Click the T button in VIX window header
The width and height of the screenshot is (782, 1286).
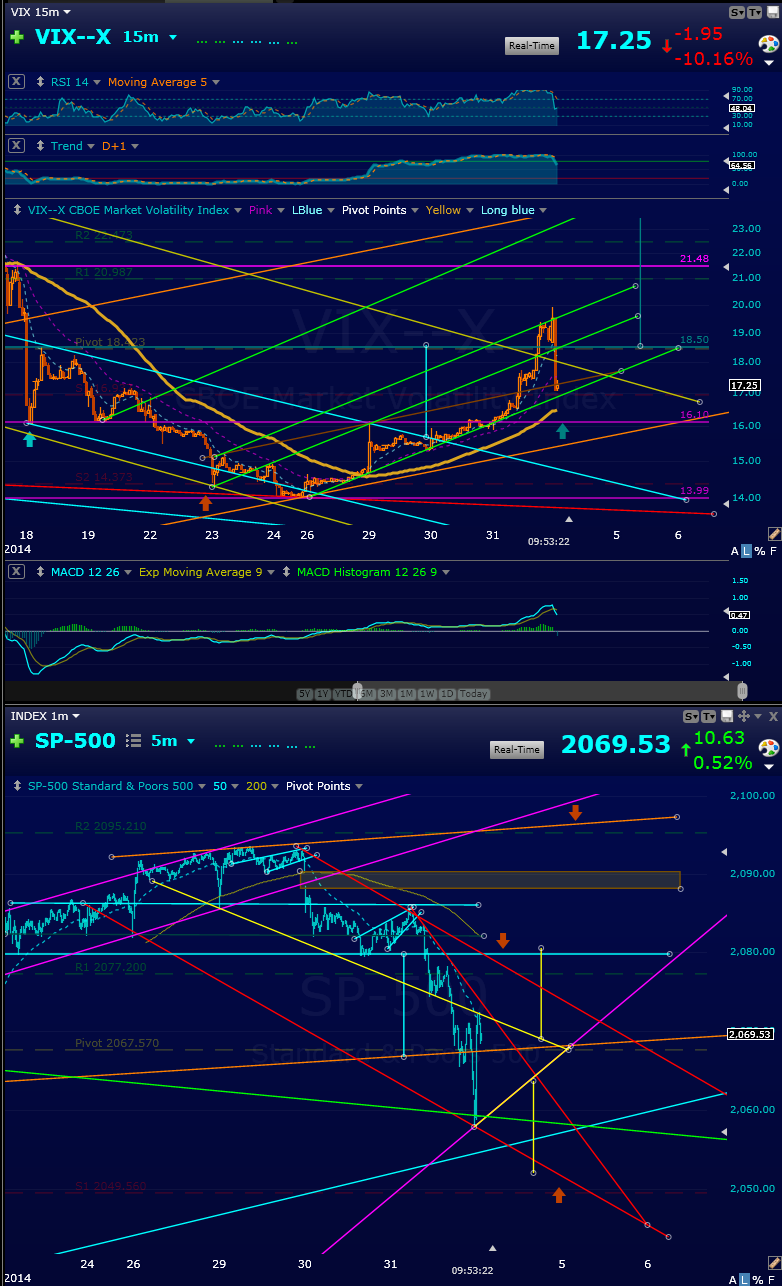click(x=754, y=12)
